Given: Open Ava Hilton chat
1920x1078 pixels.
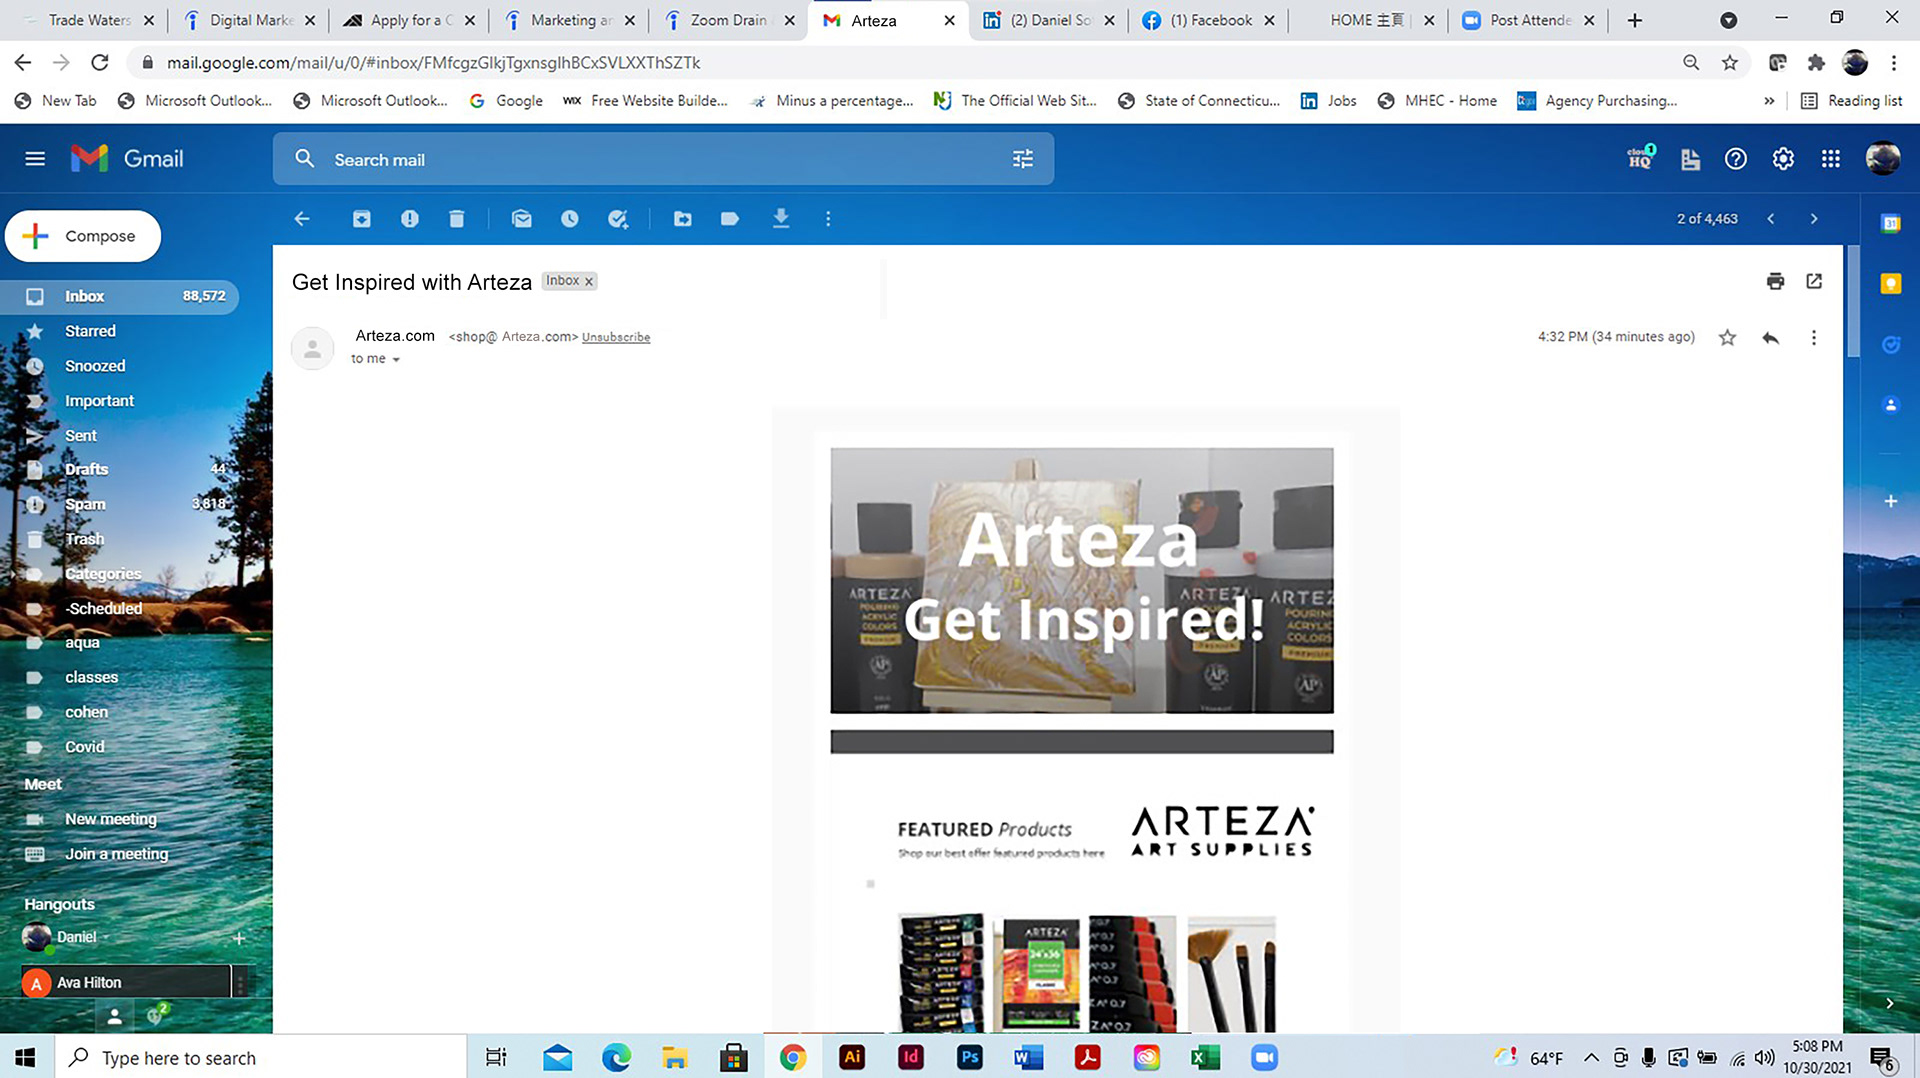Looking at the screenshot, I should pyautogui.click(x=126, y=982).
